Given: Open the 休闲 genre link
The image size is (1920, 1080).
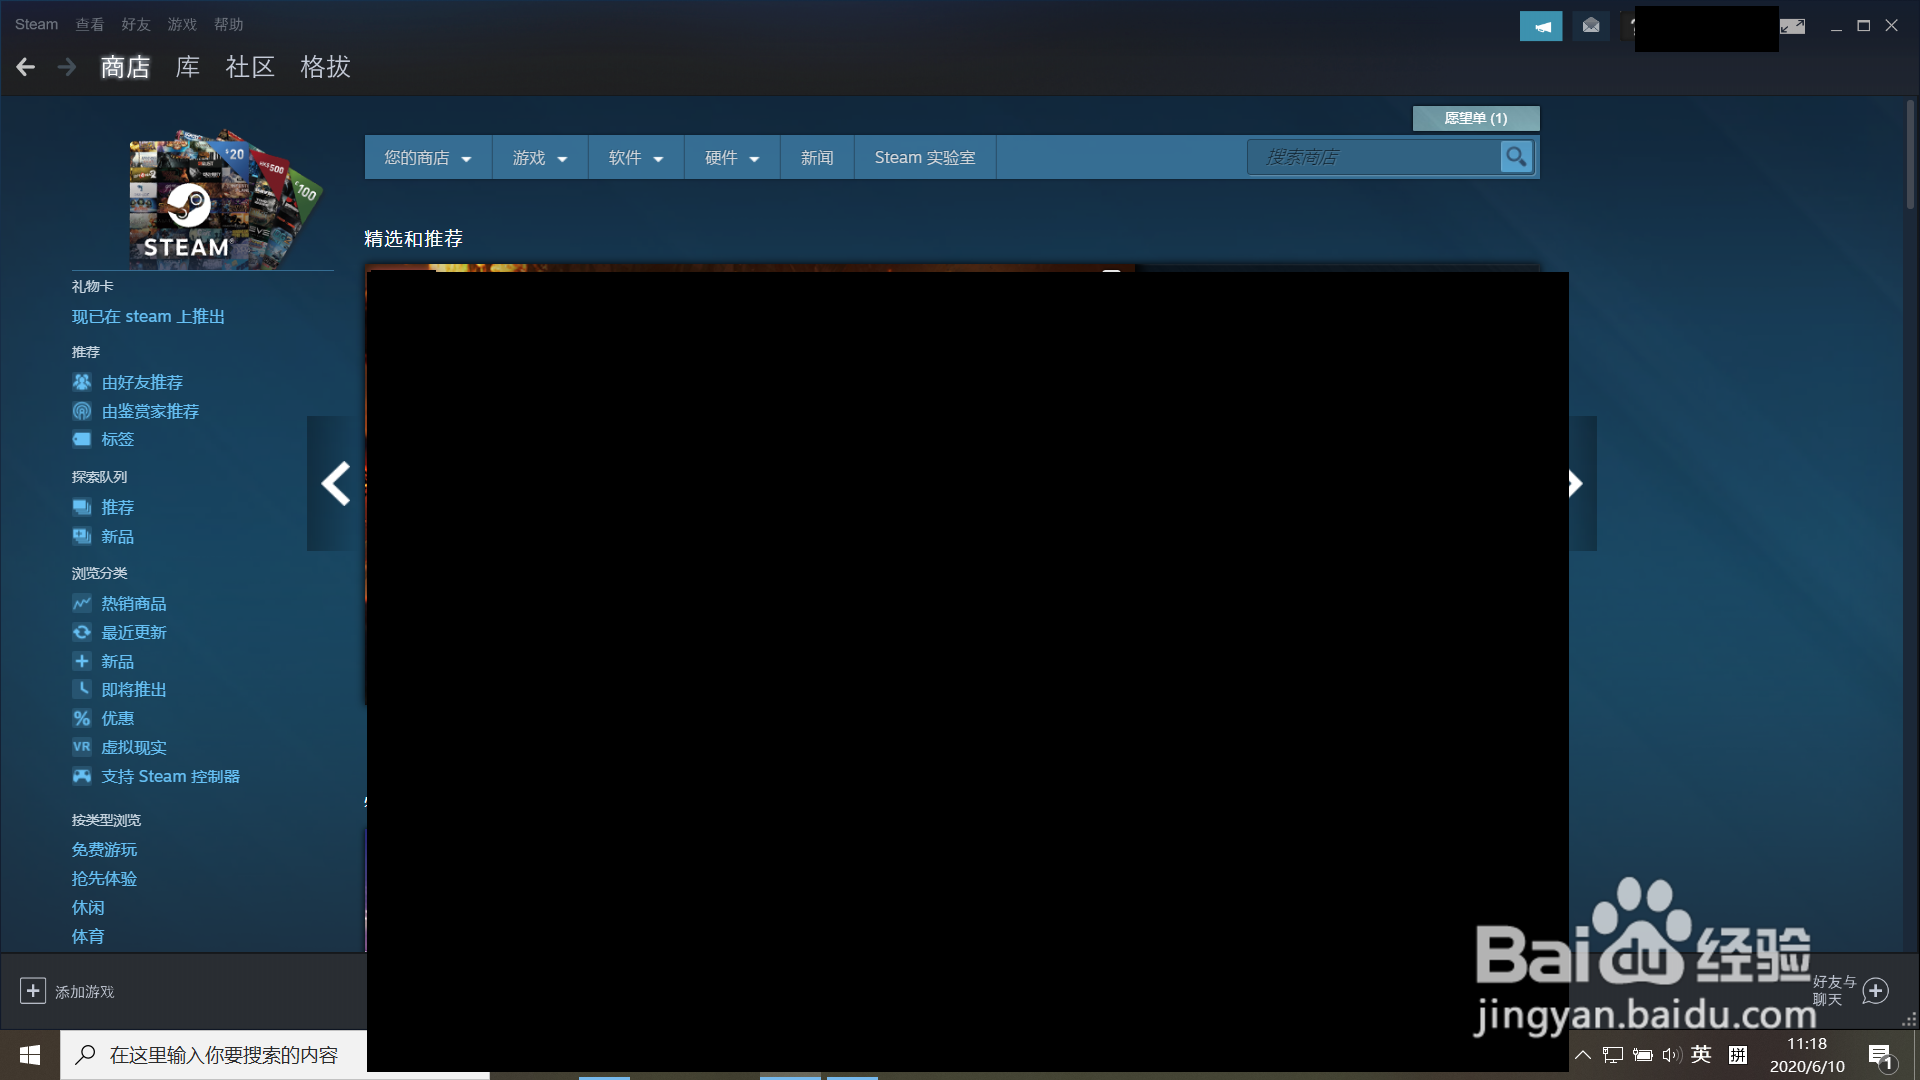Looking at the screenshot, I should 88,907.
